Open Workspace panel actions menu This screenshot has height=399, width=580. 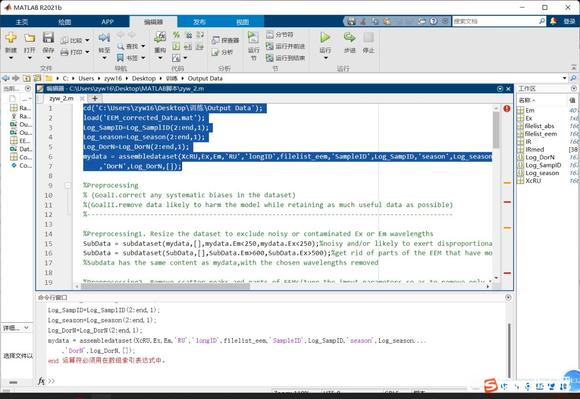click(x=573, y=88)
